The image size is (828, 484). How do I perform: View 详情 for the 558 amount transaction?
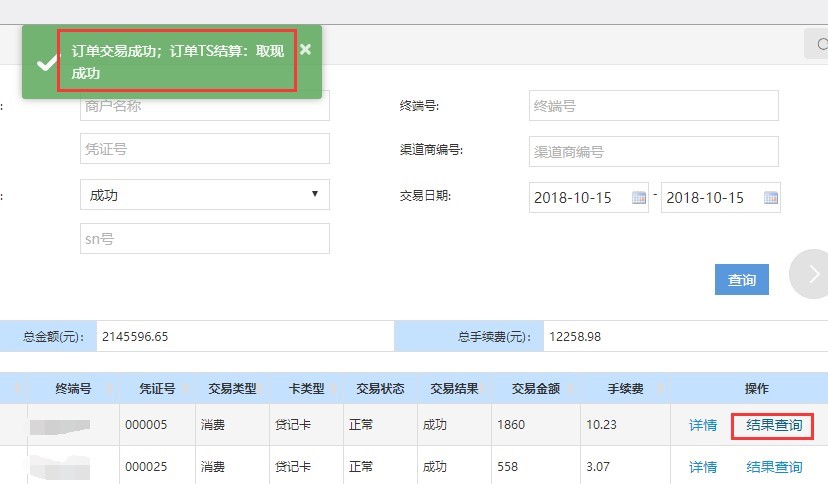point(703,467)
